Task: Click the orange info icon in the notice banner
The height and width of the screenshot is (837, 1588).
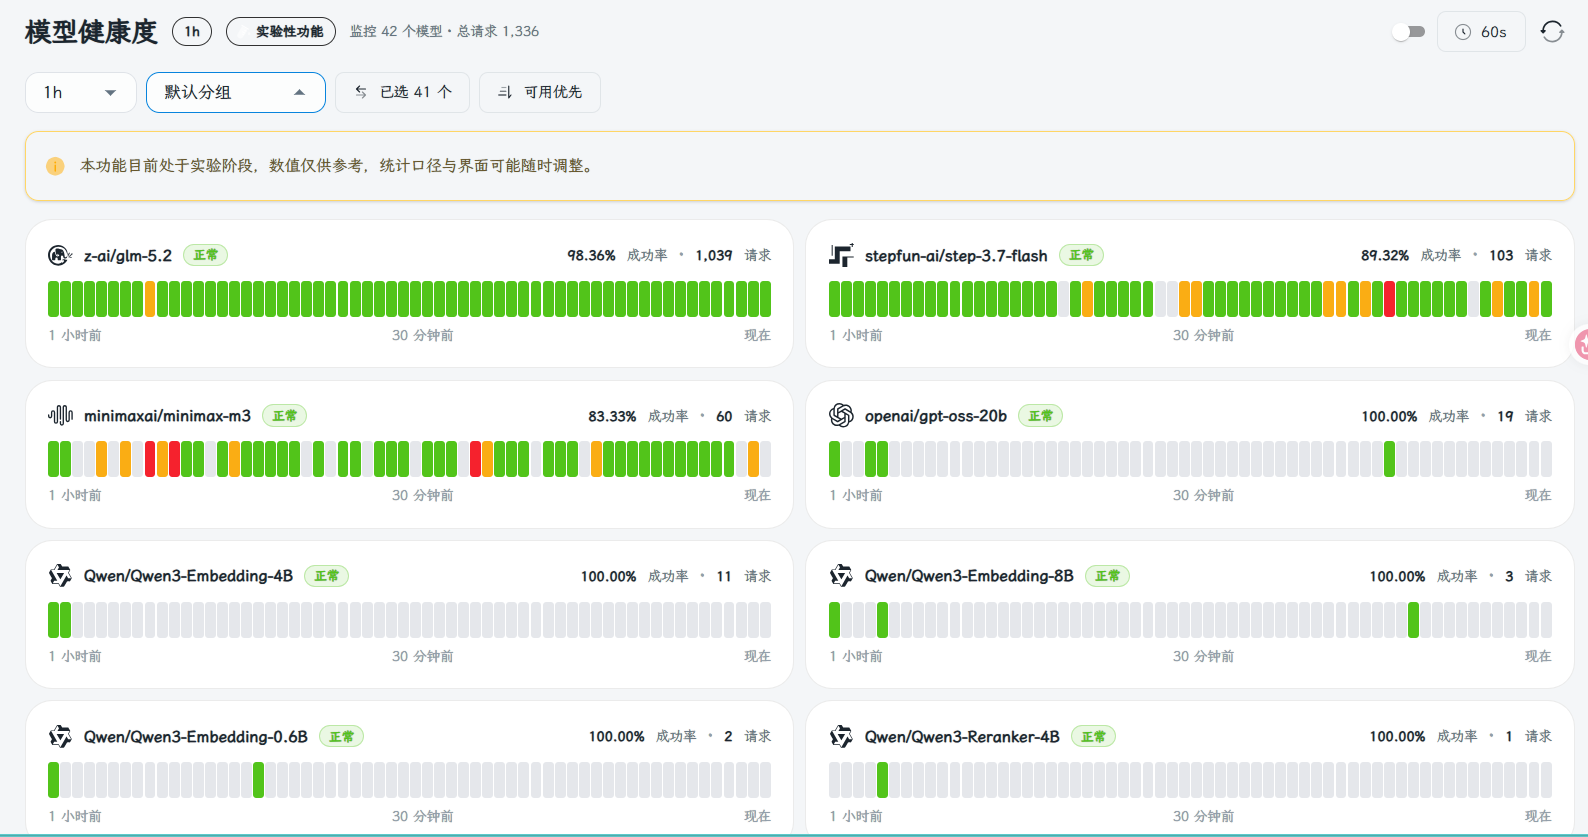Action: tap(55, 166)
